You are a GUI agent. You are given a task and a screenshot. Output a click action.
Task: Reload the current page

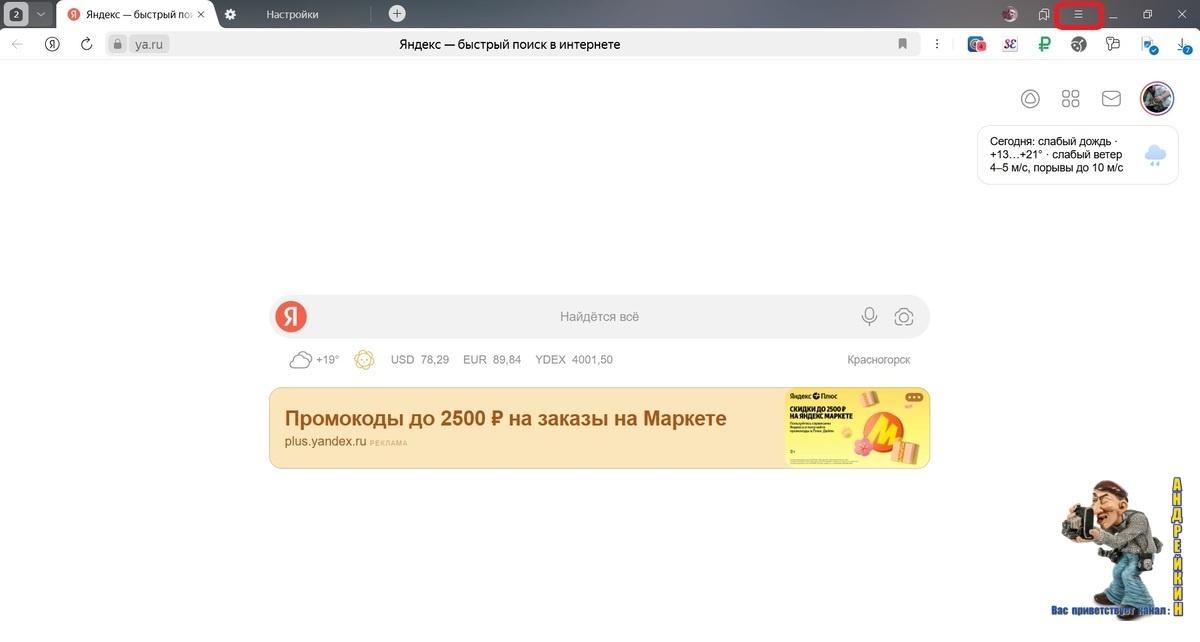87,44
